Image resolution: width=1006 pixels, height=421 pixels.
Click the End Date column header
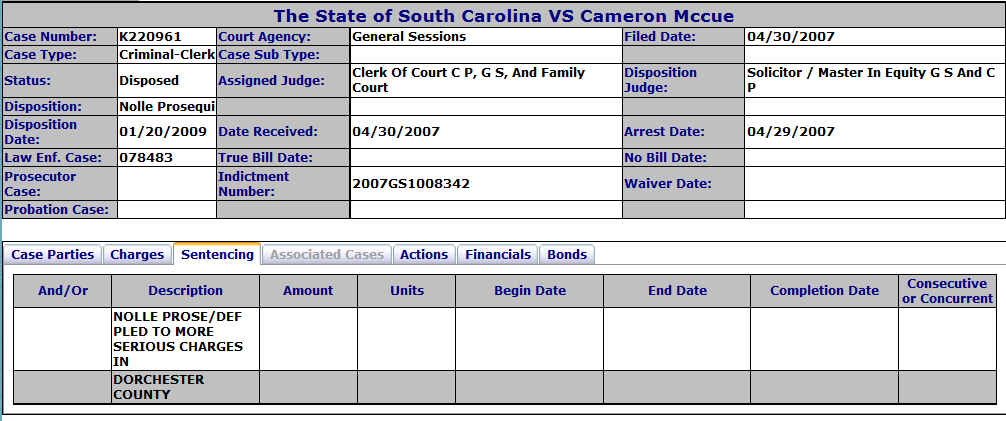point(677,291)
